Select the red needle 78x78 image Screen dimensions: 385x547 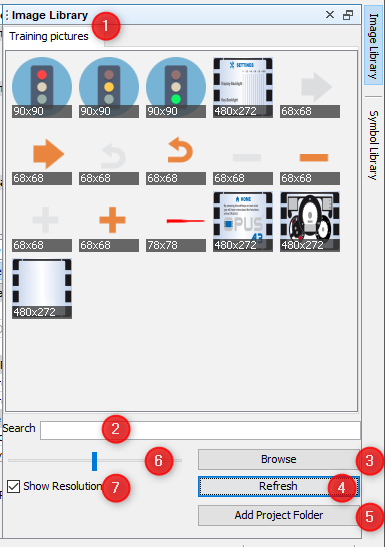[x=176, y=222]
